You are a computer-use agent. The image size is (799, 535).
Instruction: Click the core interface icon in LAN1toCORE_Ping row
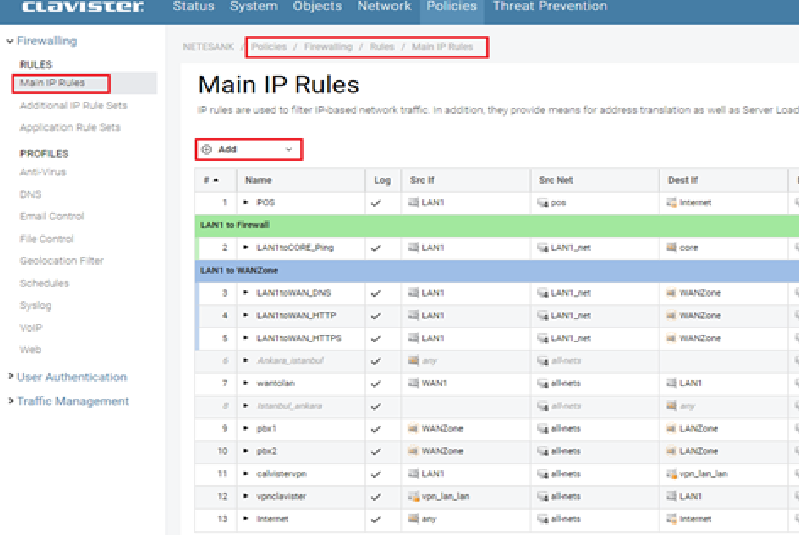tap(672, 247)
